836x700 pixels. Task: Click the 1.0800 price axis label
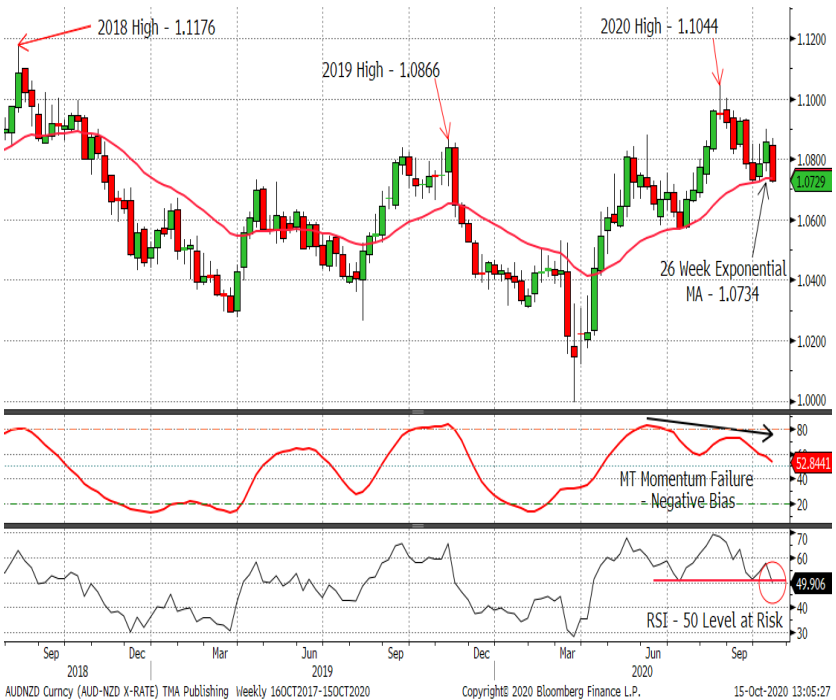tap(811, 159)
